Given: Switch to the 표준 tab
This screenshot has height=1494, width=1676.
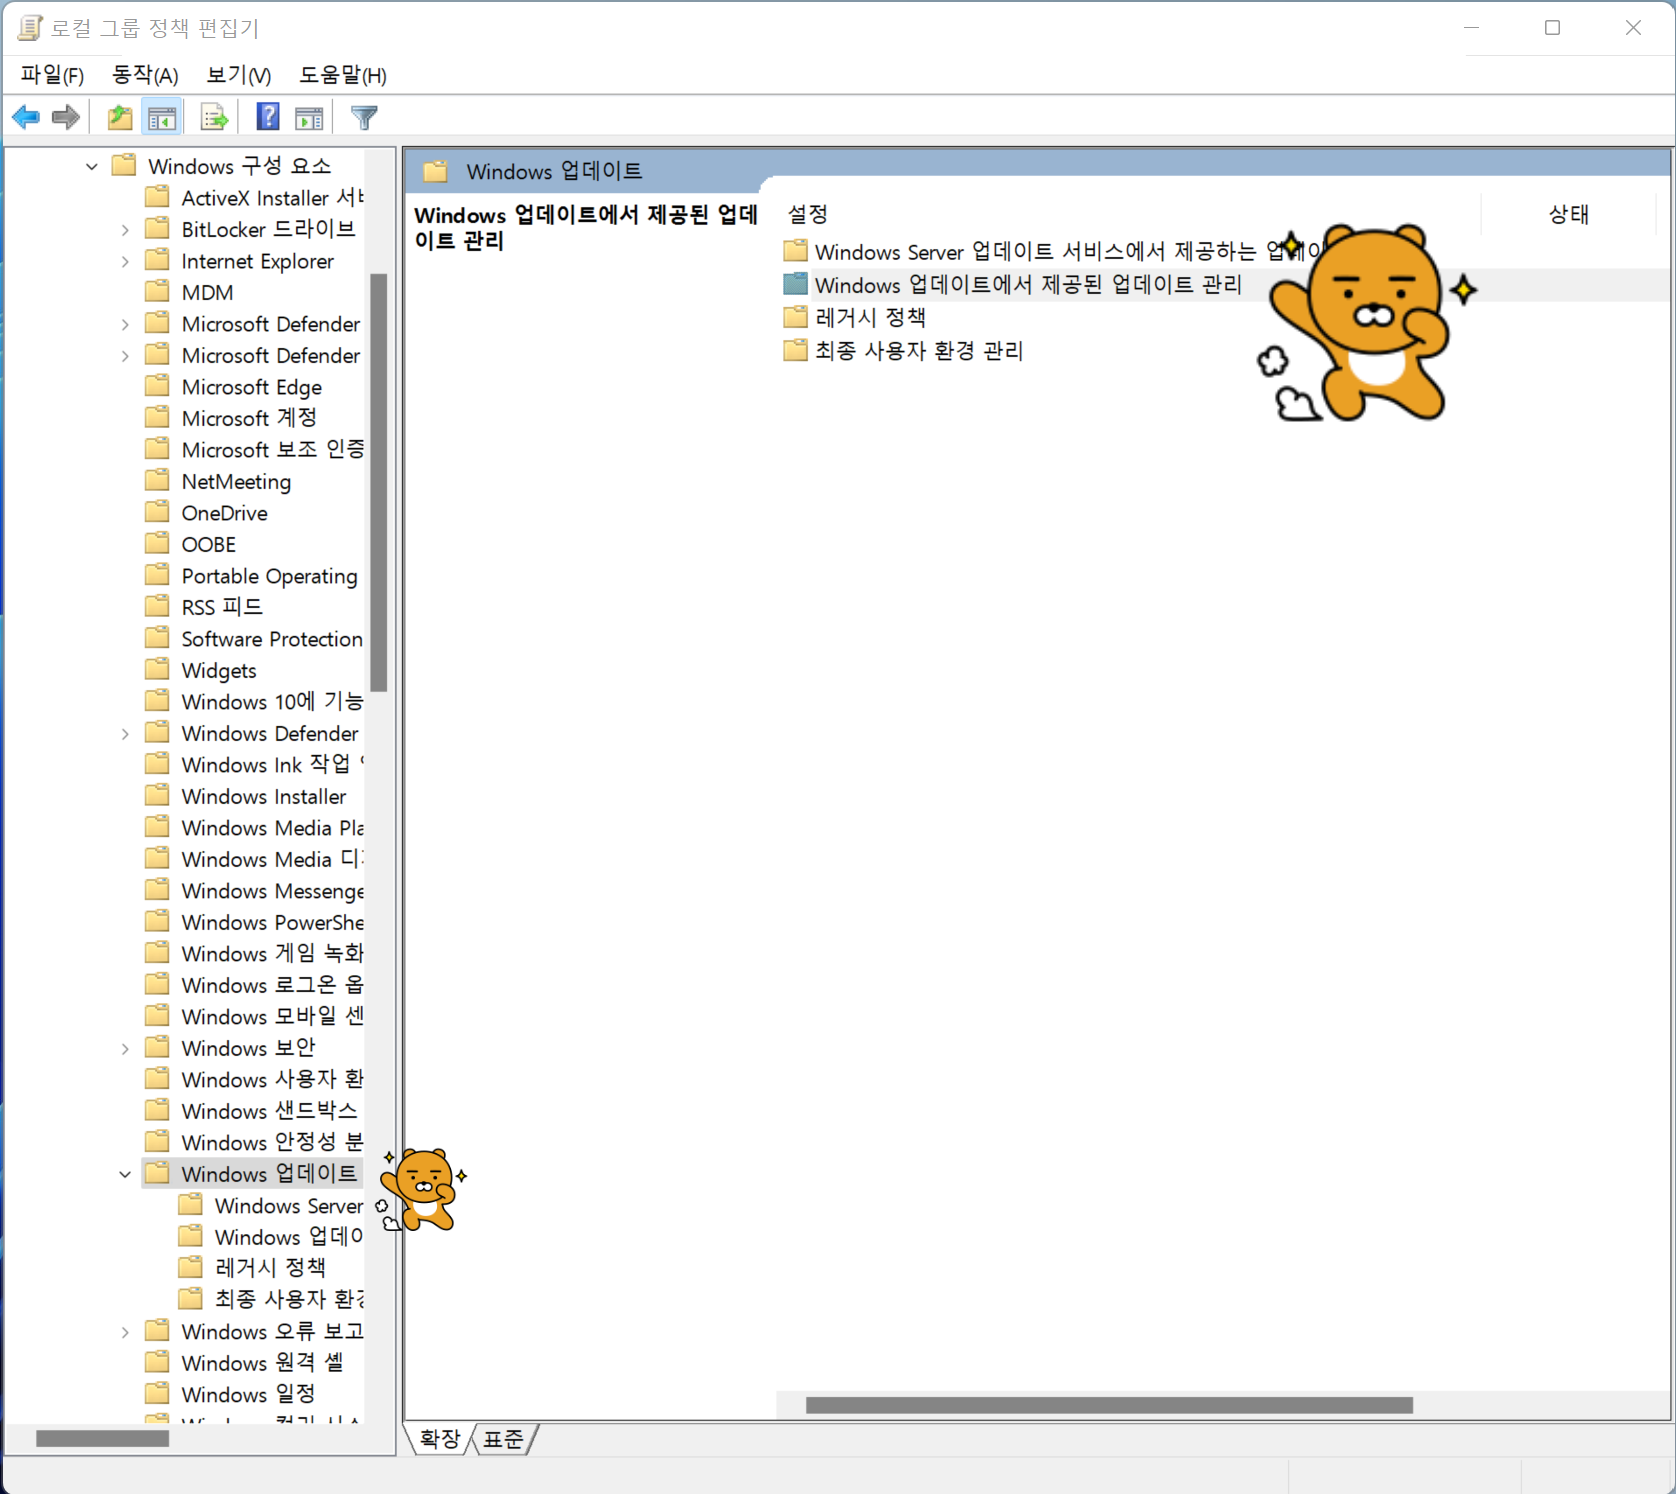Looking at the screenshot, I should pyautogui.click(x=503, y=1439).
